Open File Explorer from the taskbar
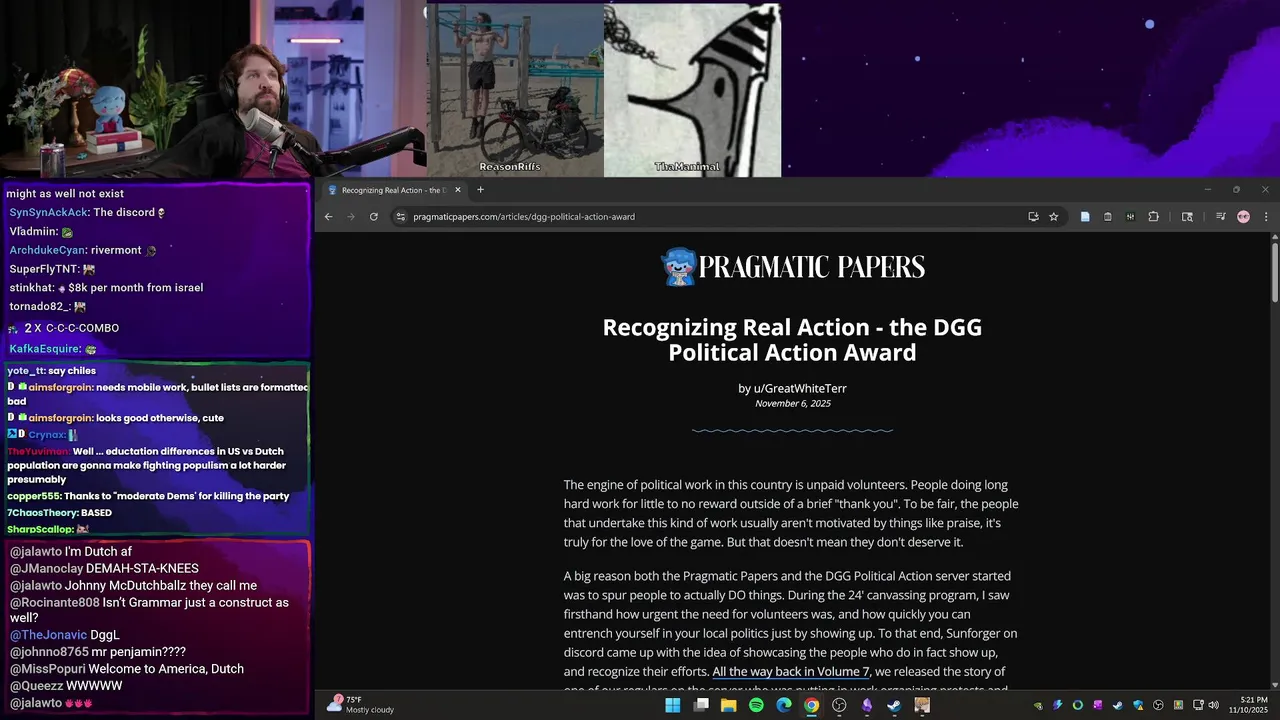The width and height of the screenshot is (1280, 720). (729, 705)
